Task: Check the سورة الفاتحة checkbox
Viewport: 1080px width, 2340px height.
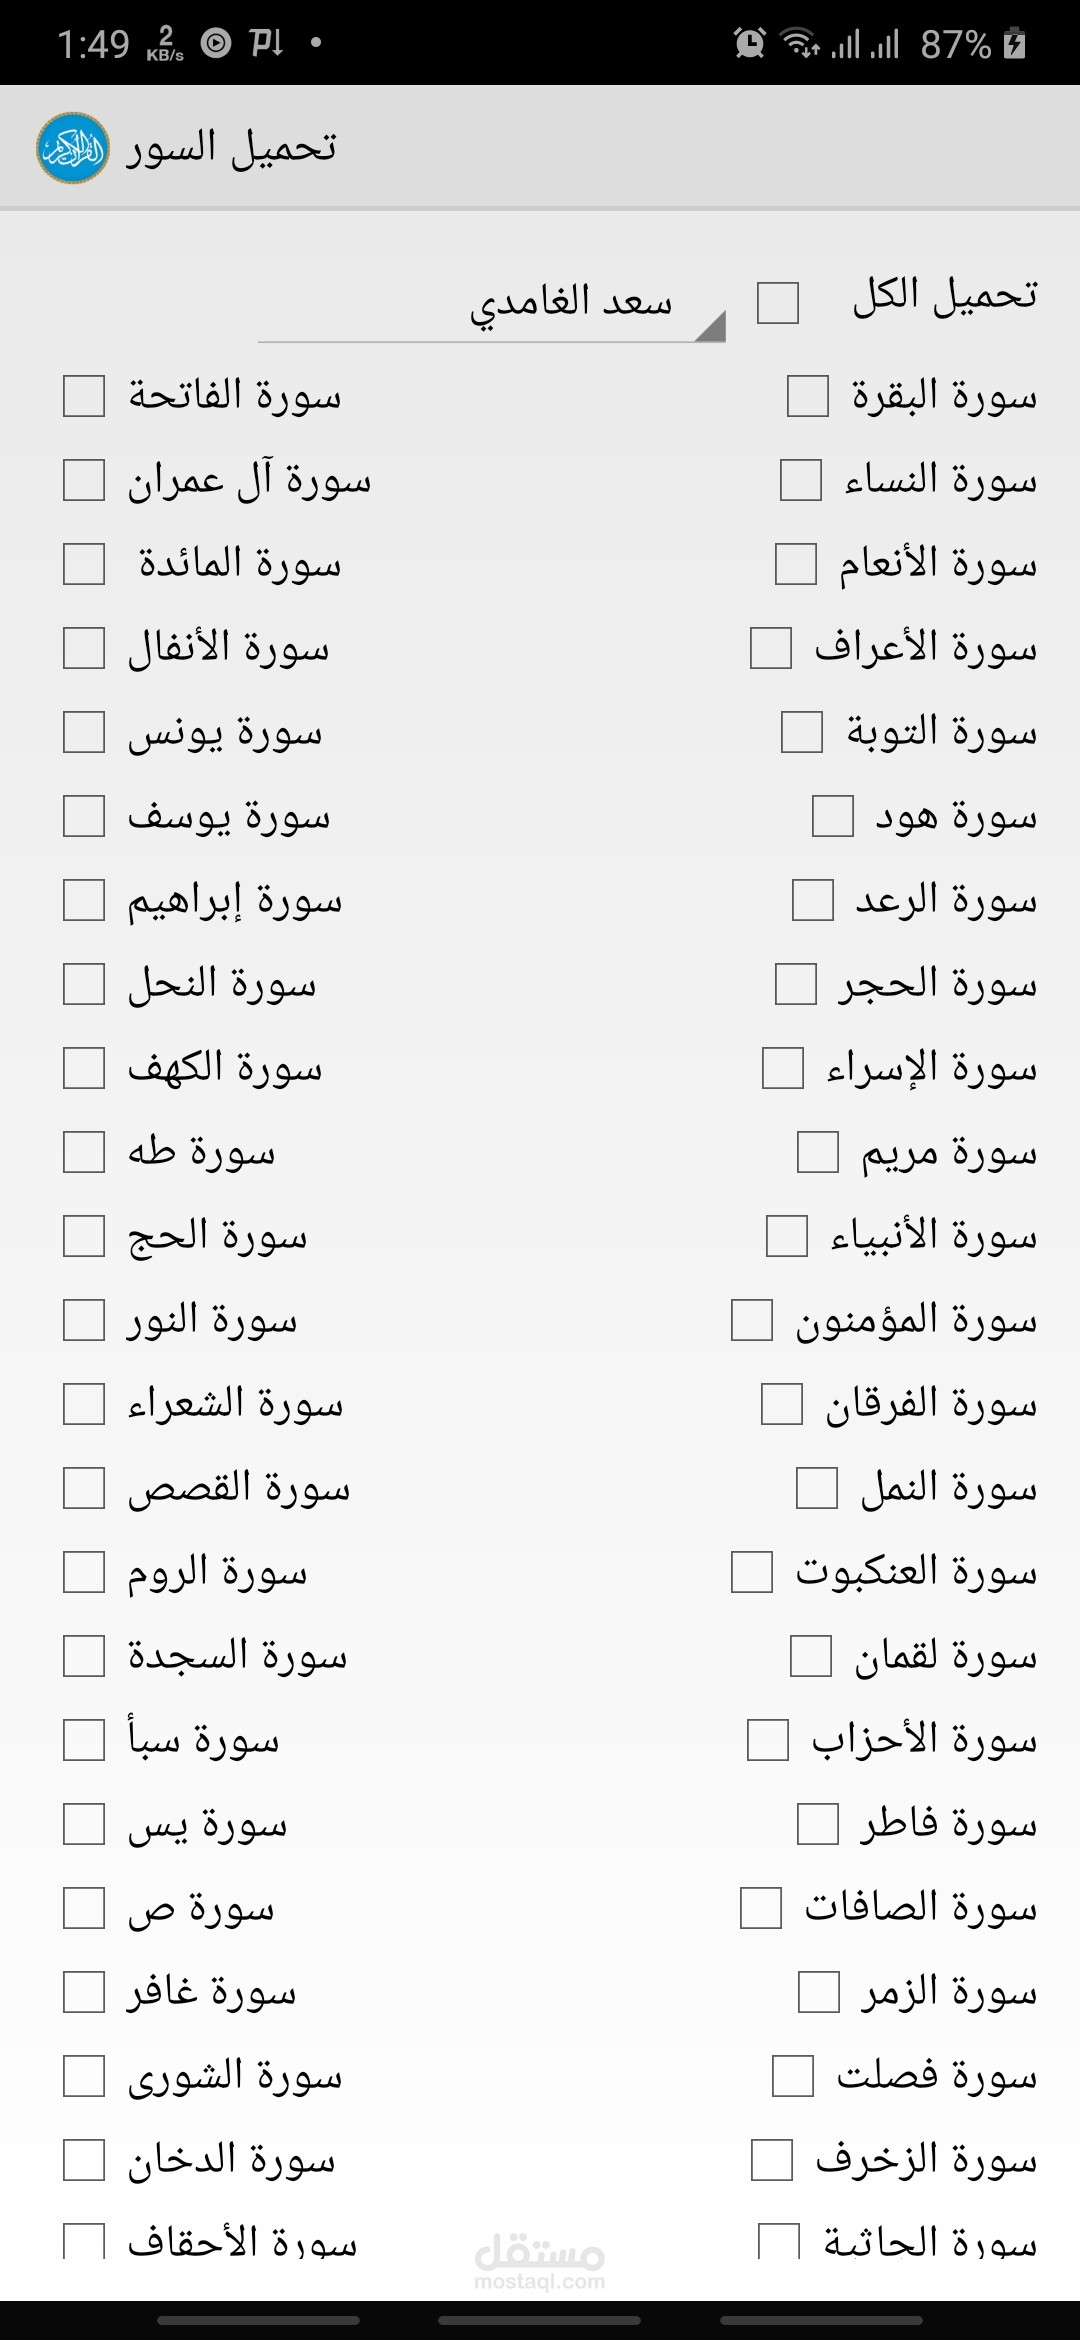Action: coord(84,396)
